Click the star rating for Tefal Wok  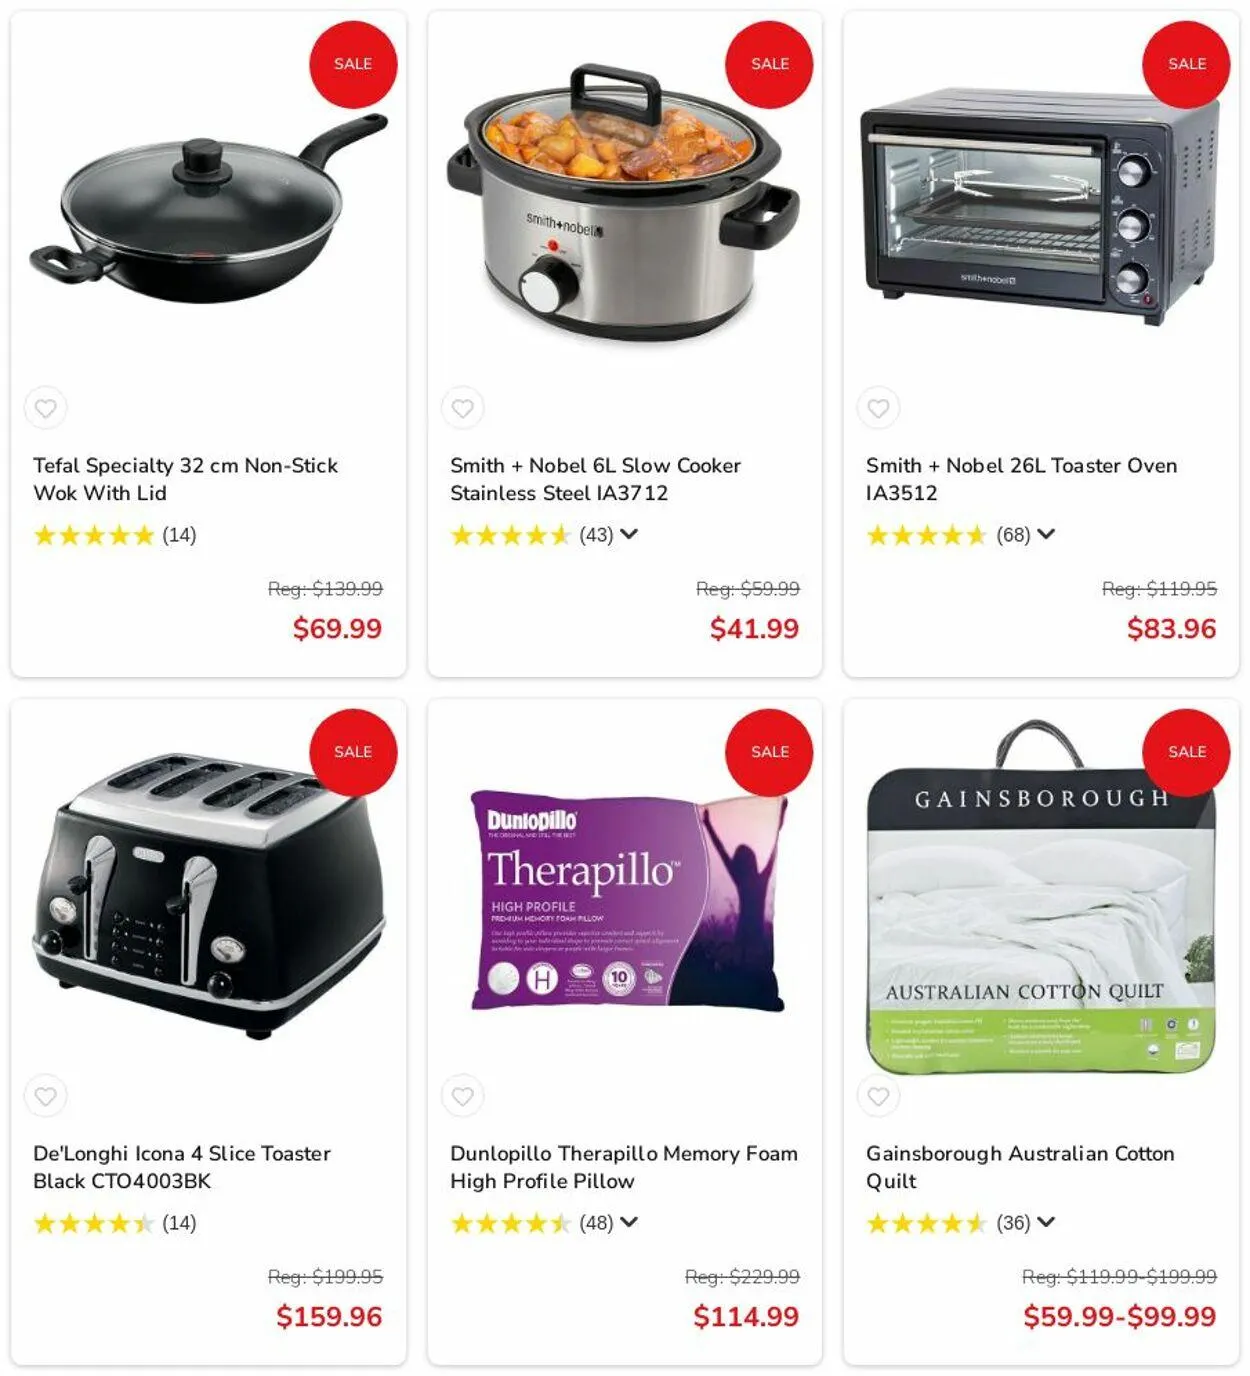(94, 535)
